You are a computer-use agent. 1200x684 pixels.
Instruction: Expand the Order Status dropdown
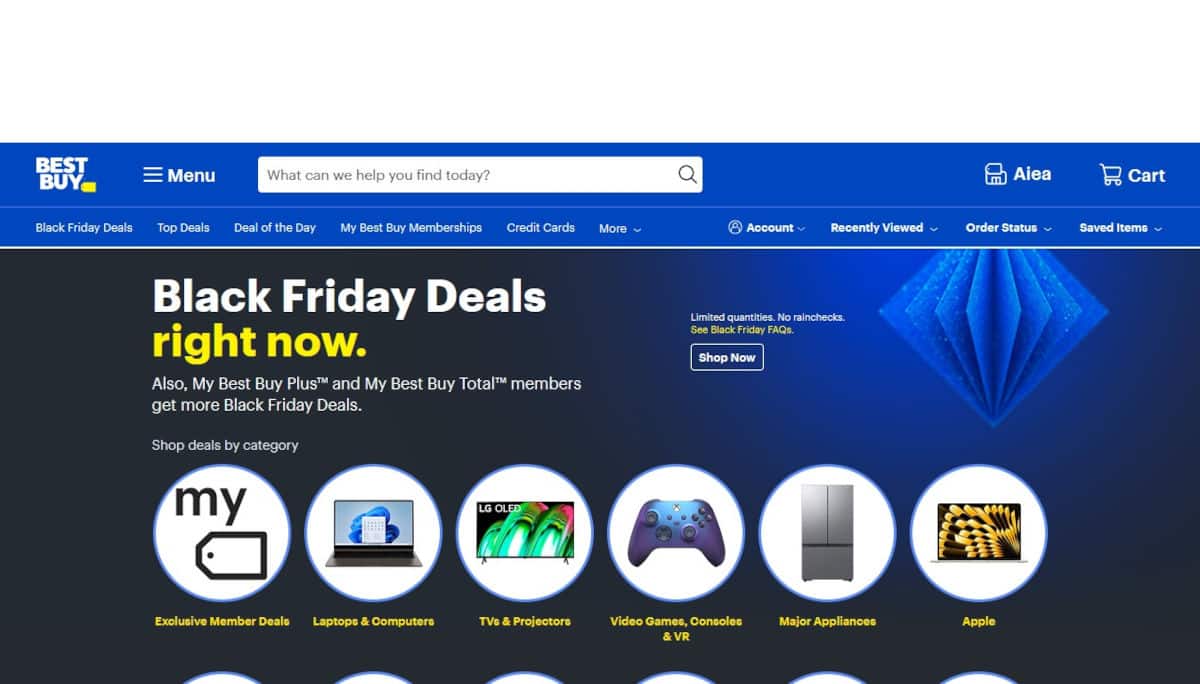[x=1008, y=227]
